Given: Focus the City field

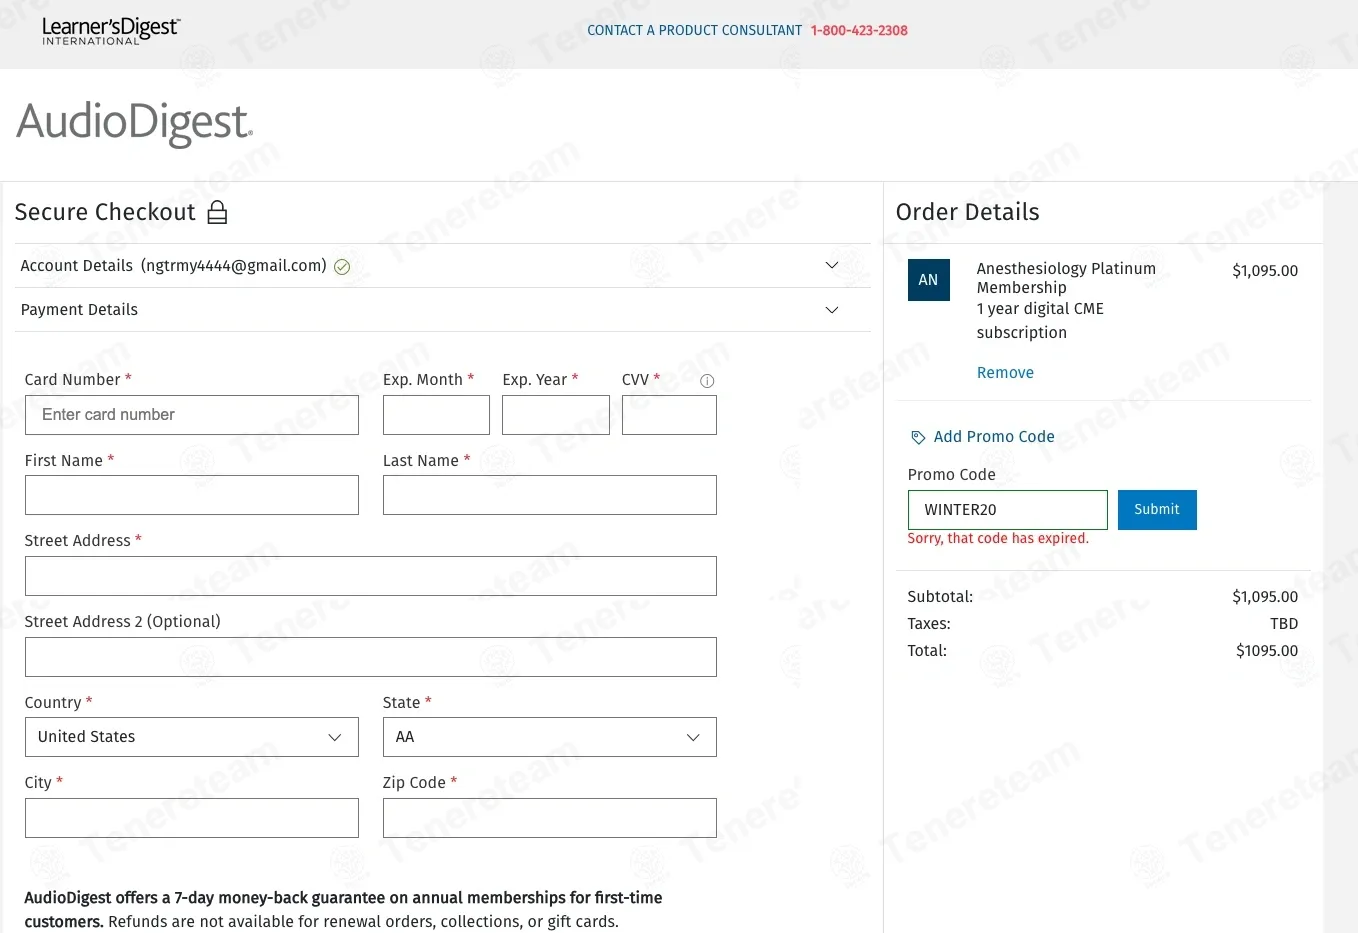Looking at the screenshot, I should point(192,818).
